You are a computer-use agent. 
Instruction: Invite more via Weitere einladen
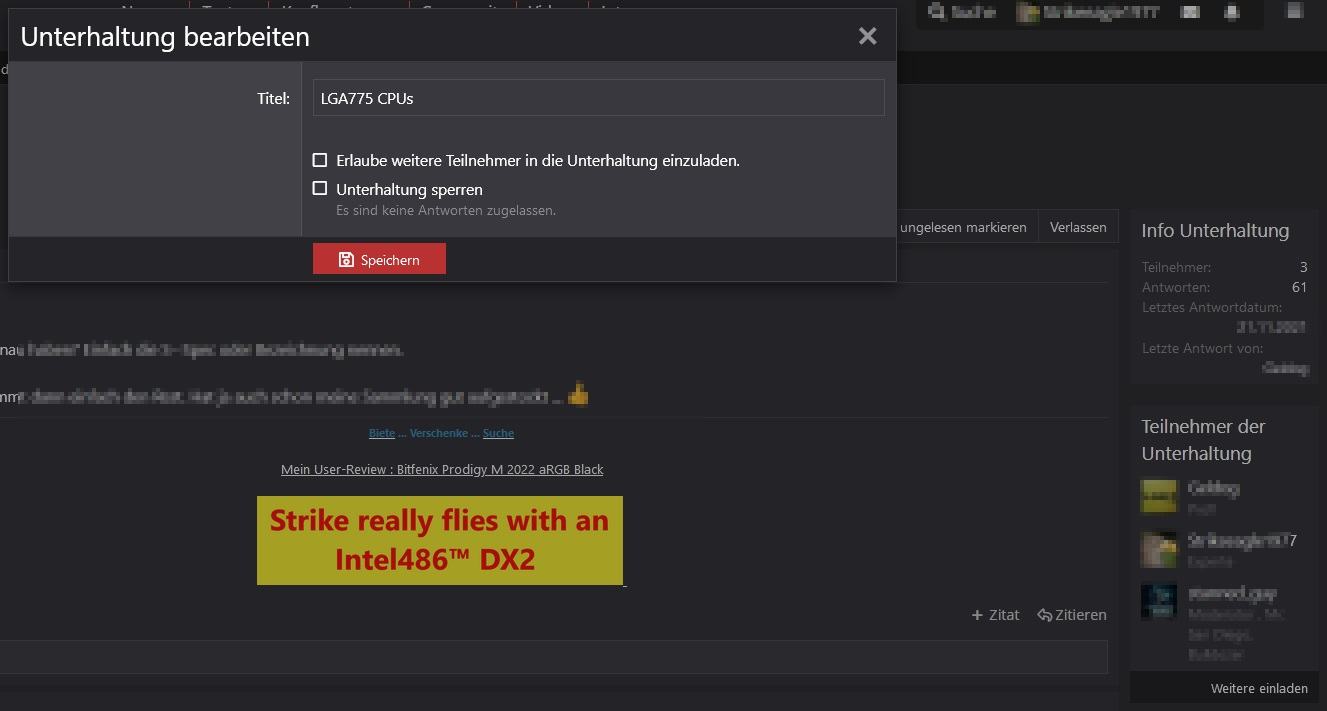tap(1259, 688)
